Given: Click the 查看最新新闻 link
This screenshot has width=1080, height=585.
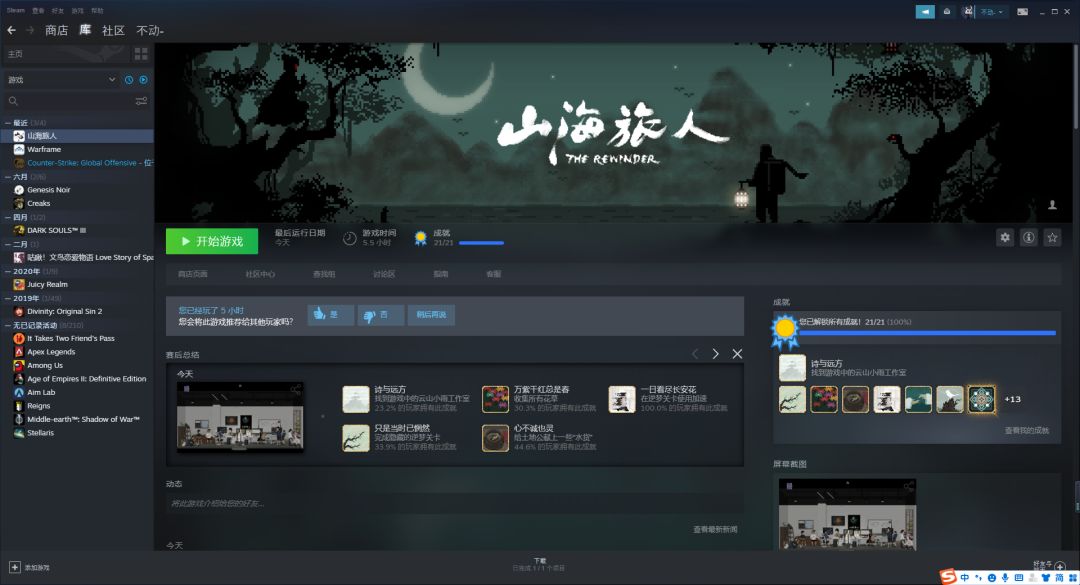Looking at the screenshot, I should coord(715,529).
